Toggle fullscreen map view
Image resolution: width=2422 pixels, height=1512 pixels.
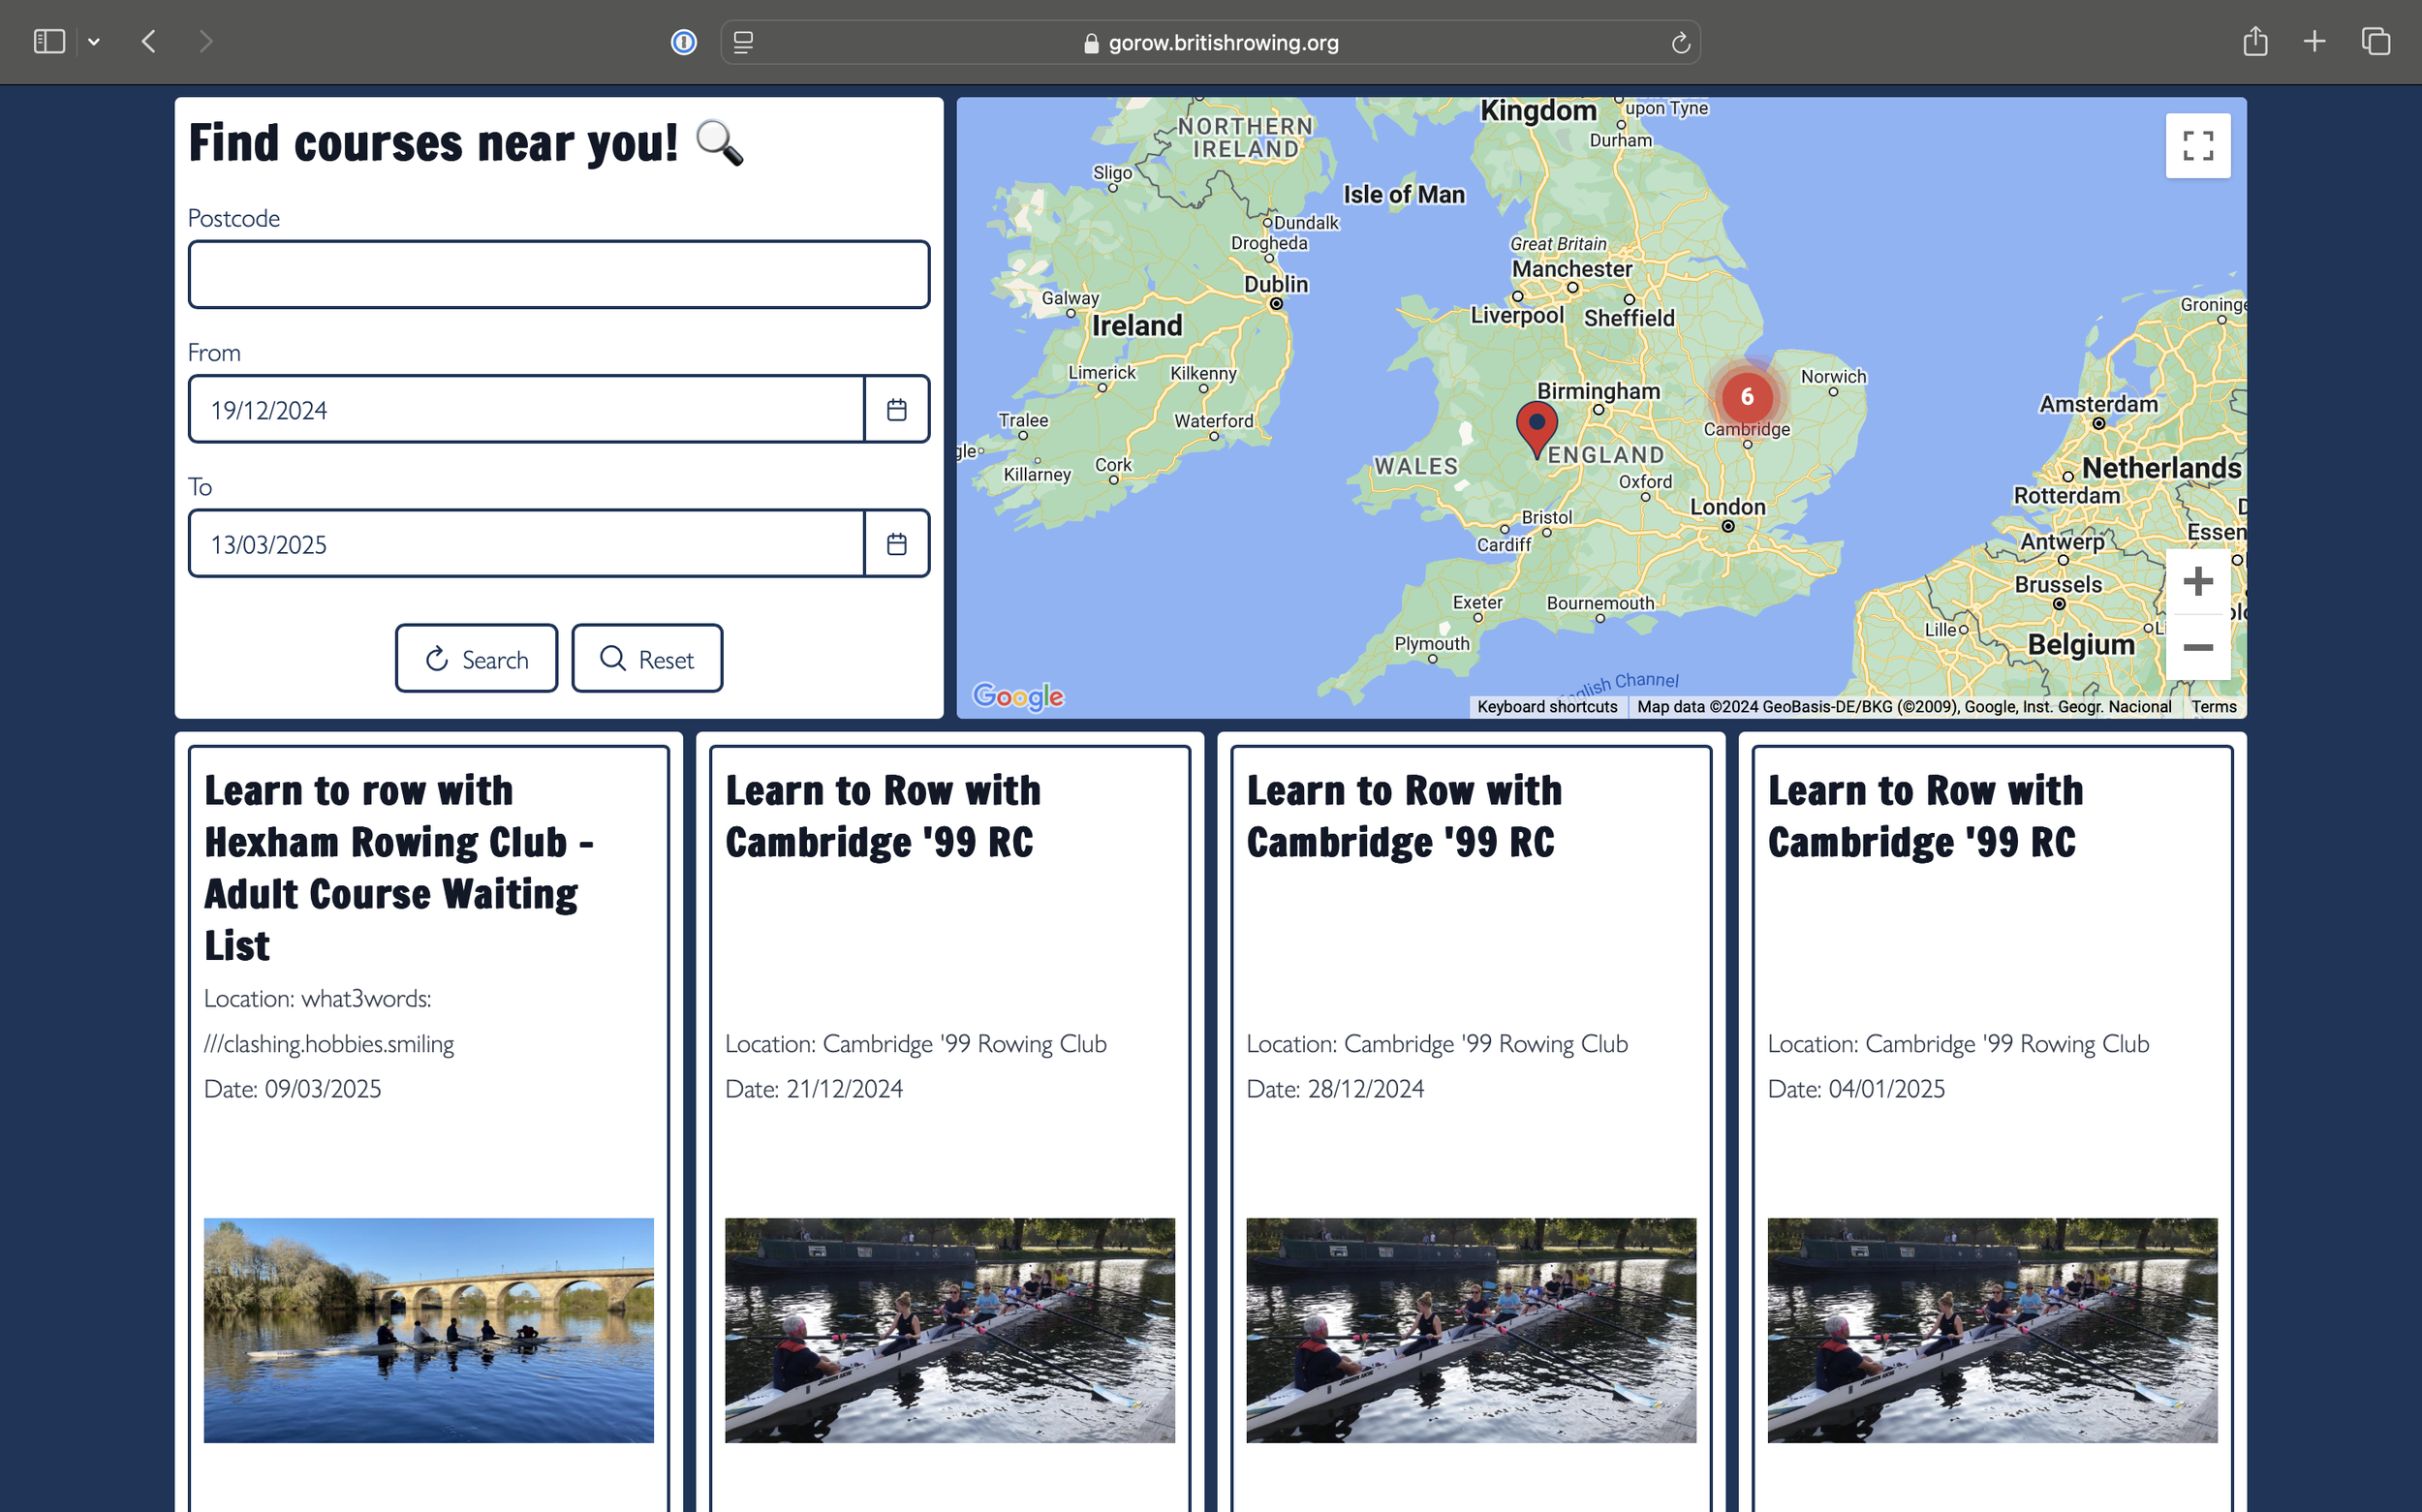(2197, 146)
